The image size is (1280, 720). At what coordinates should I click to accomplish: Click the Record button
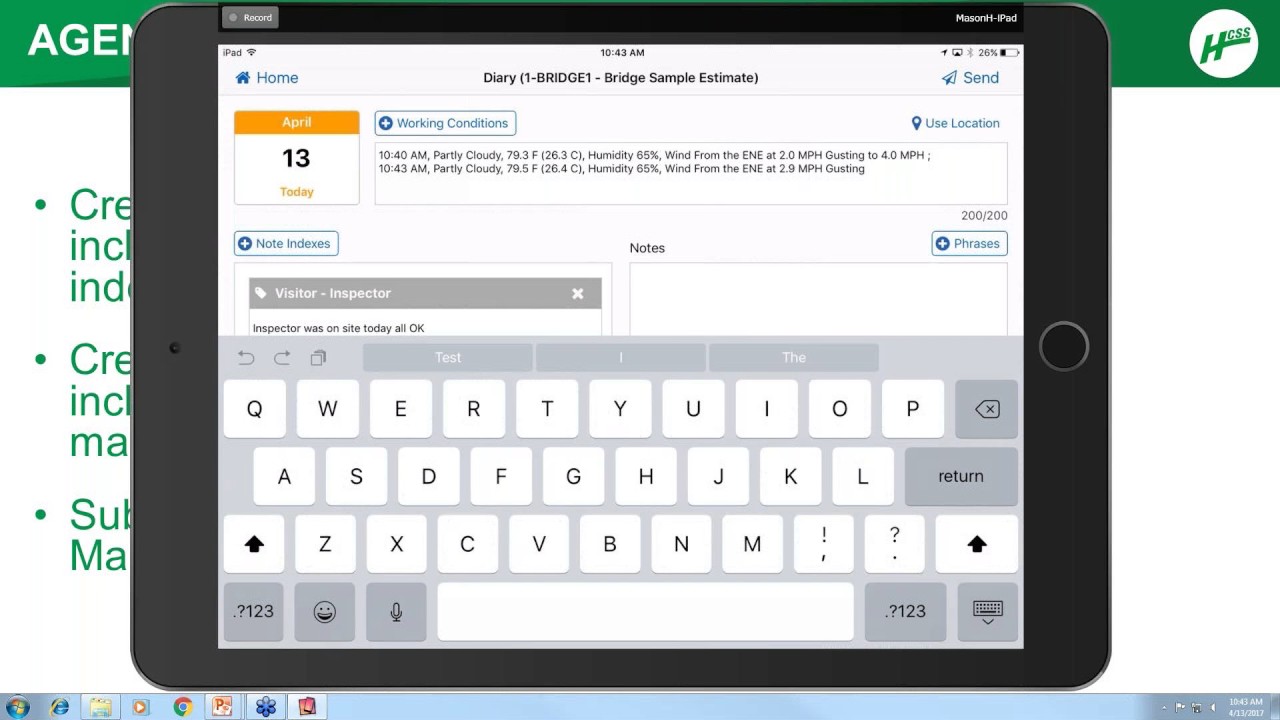coord(249,17)
